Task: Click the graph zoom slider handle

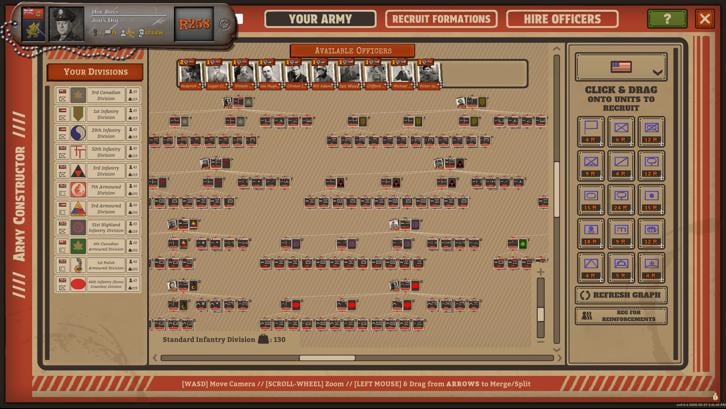Action: pyautogui.click(x=540, y=314)
